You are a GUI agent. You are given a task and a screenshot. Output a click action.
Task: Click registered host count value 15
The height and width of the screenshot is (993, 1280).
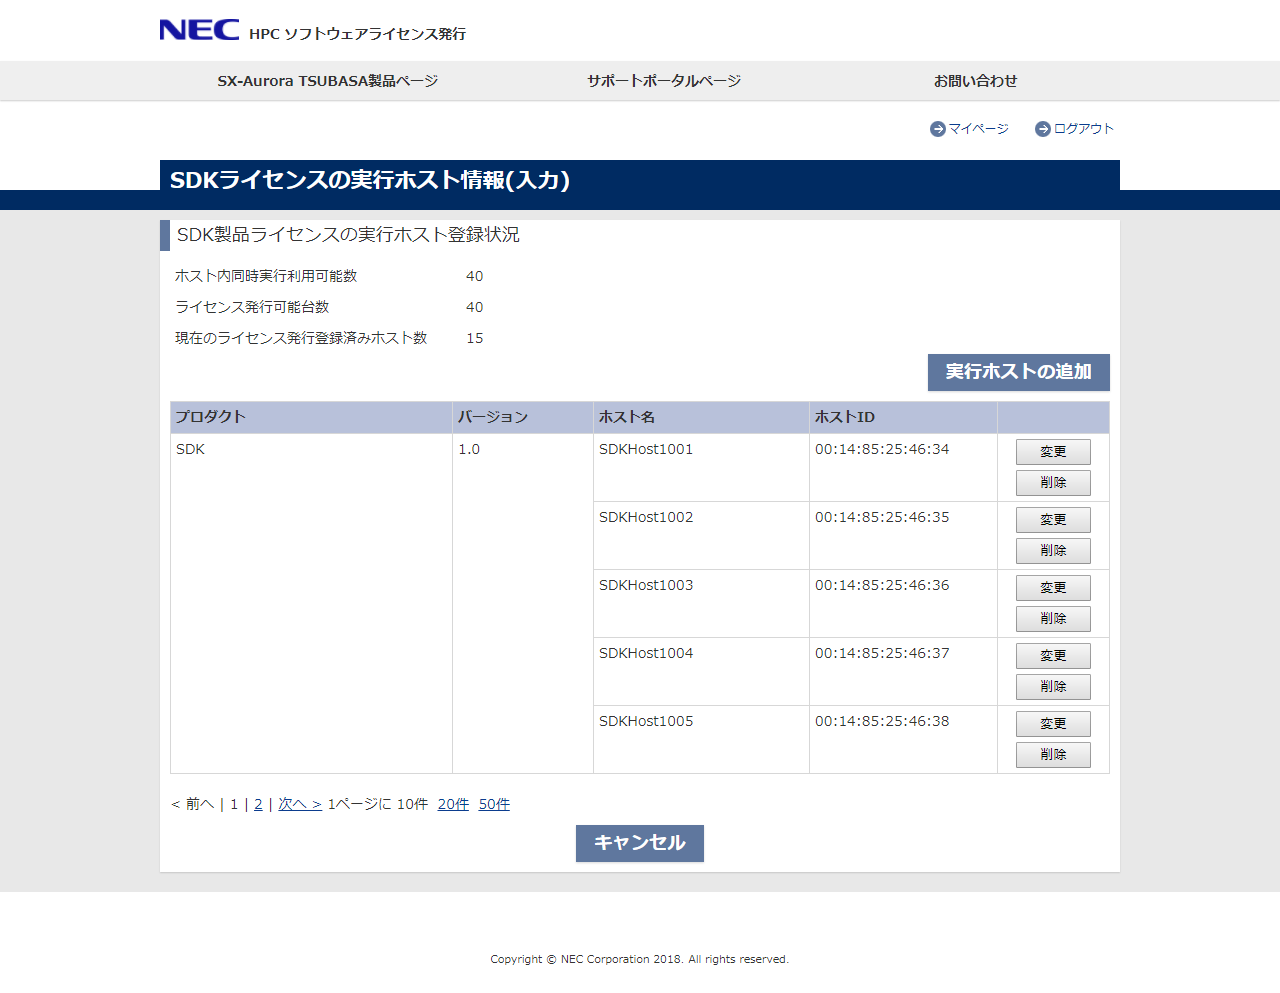[x=475, y=338]
